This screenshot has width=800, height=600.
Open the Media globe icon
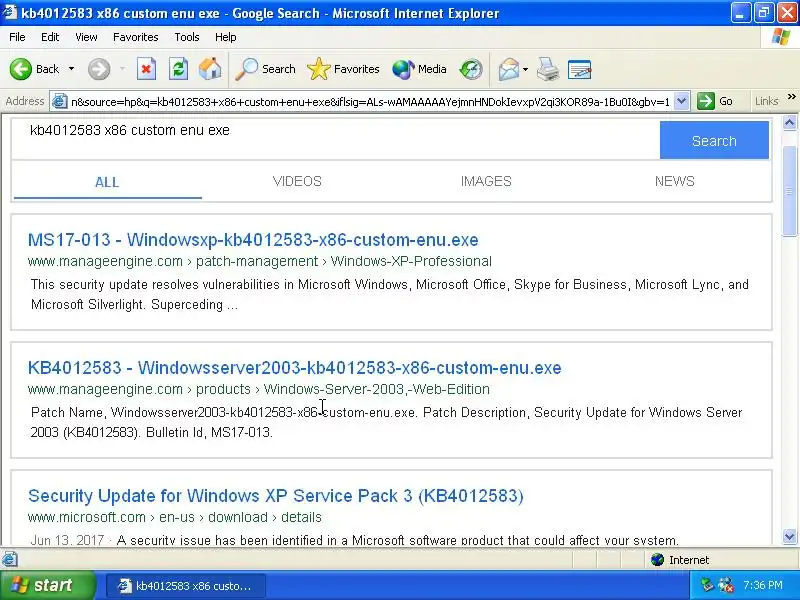403,69
